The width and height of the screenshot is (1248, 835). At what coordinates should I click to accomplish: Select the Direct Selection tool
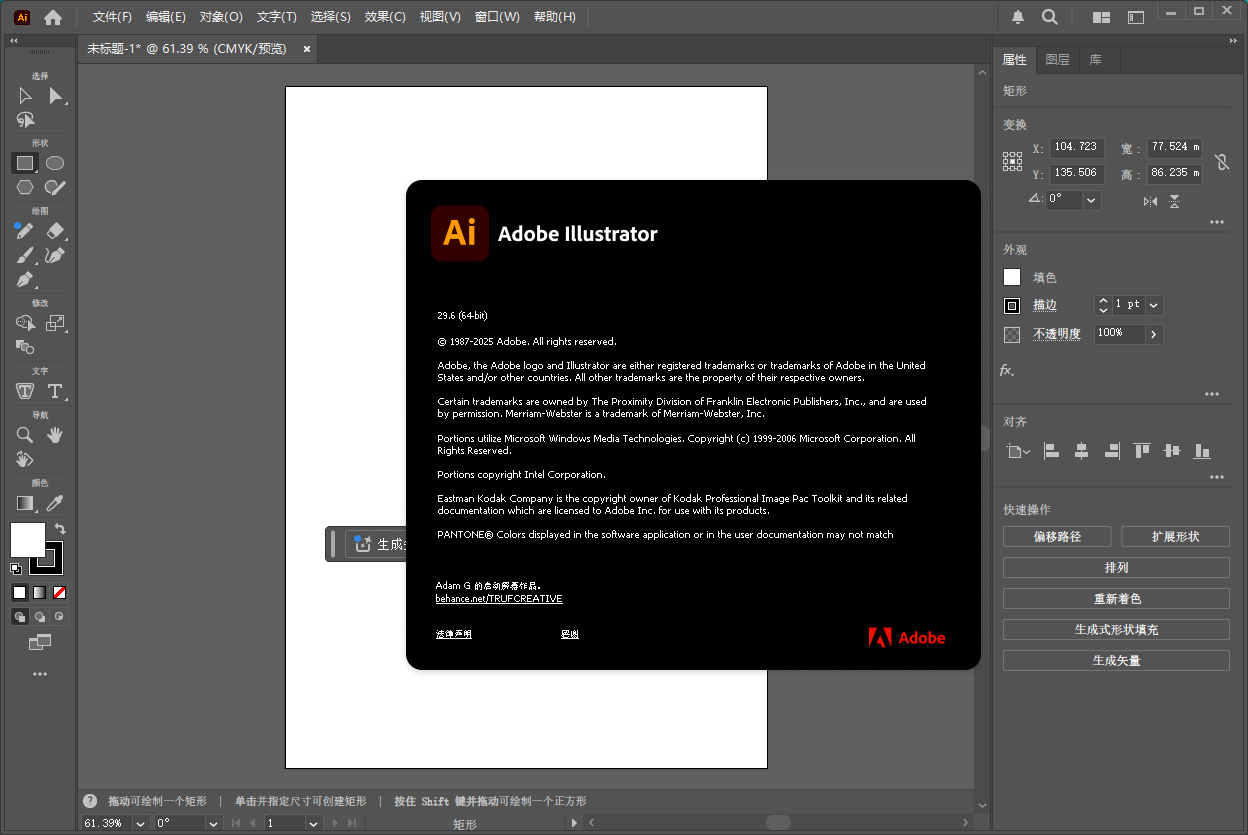coord(56,96)
